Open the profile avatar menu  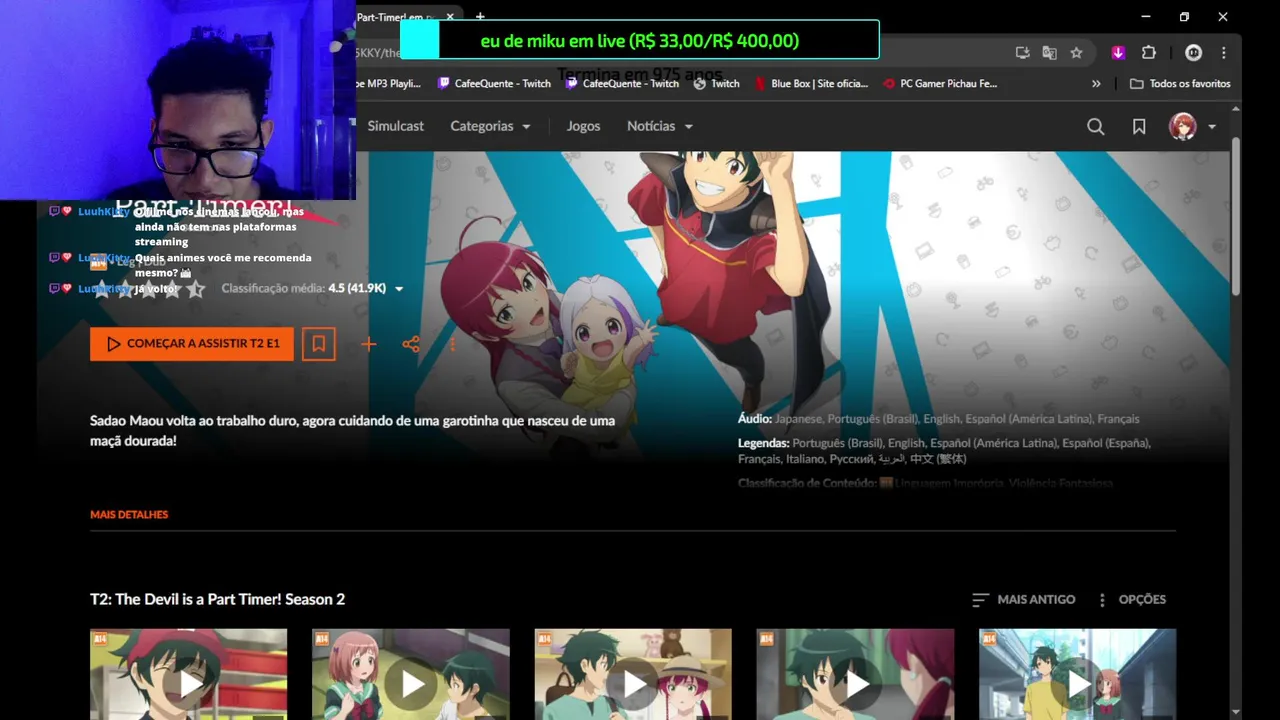(x=1183, y=126)
